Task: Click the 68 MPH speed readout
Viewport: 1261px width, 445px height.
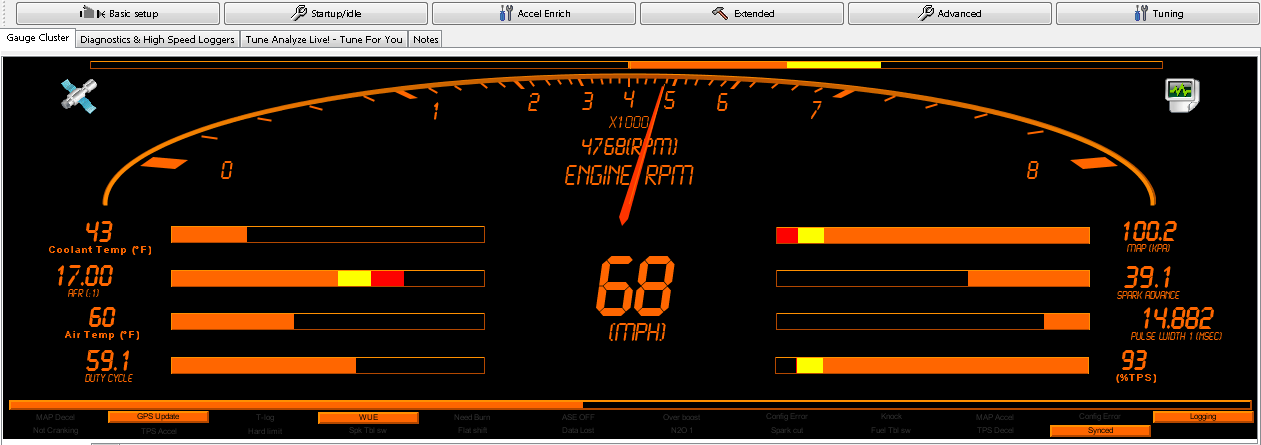Action: click(x=636, y=288)
